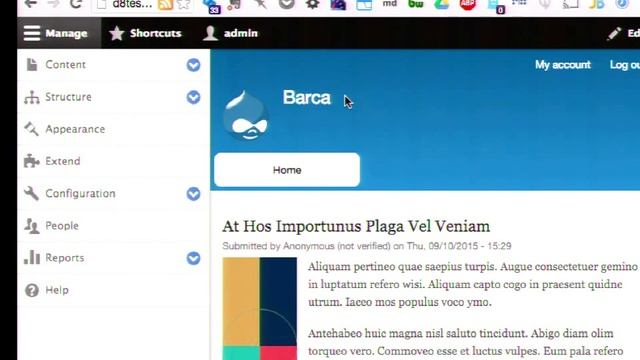
Task: Expand the Structure submenu arrow
Action: pyautogui.click(x=193, y=97)
